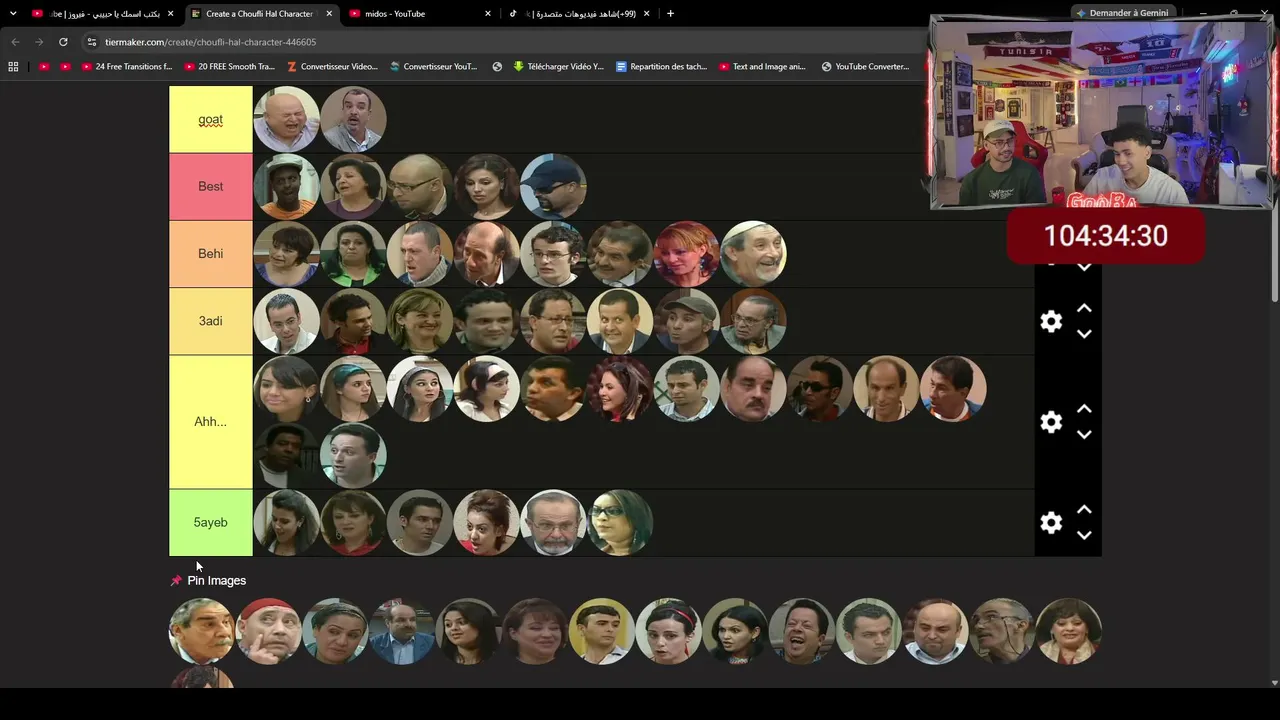Image resolution: width=1280 pixels, height=720 pixels.
Task: Click the 5ayeb tier label
Action: 211,522
